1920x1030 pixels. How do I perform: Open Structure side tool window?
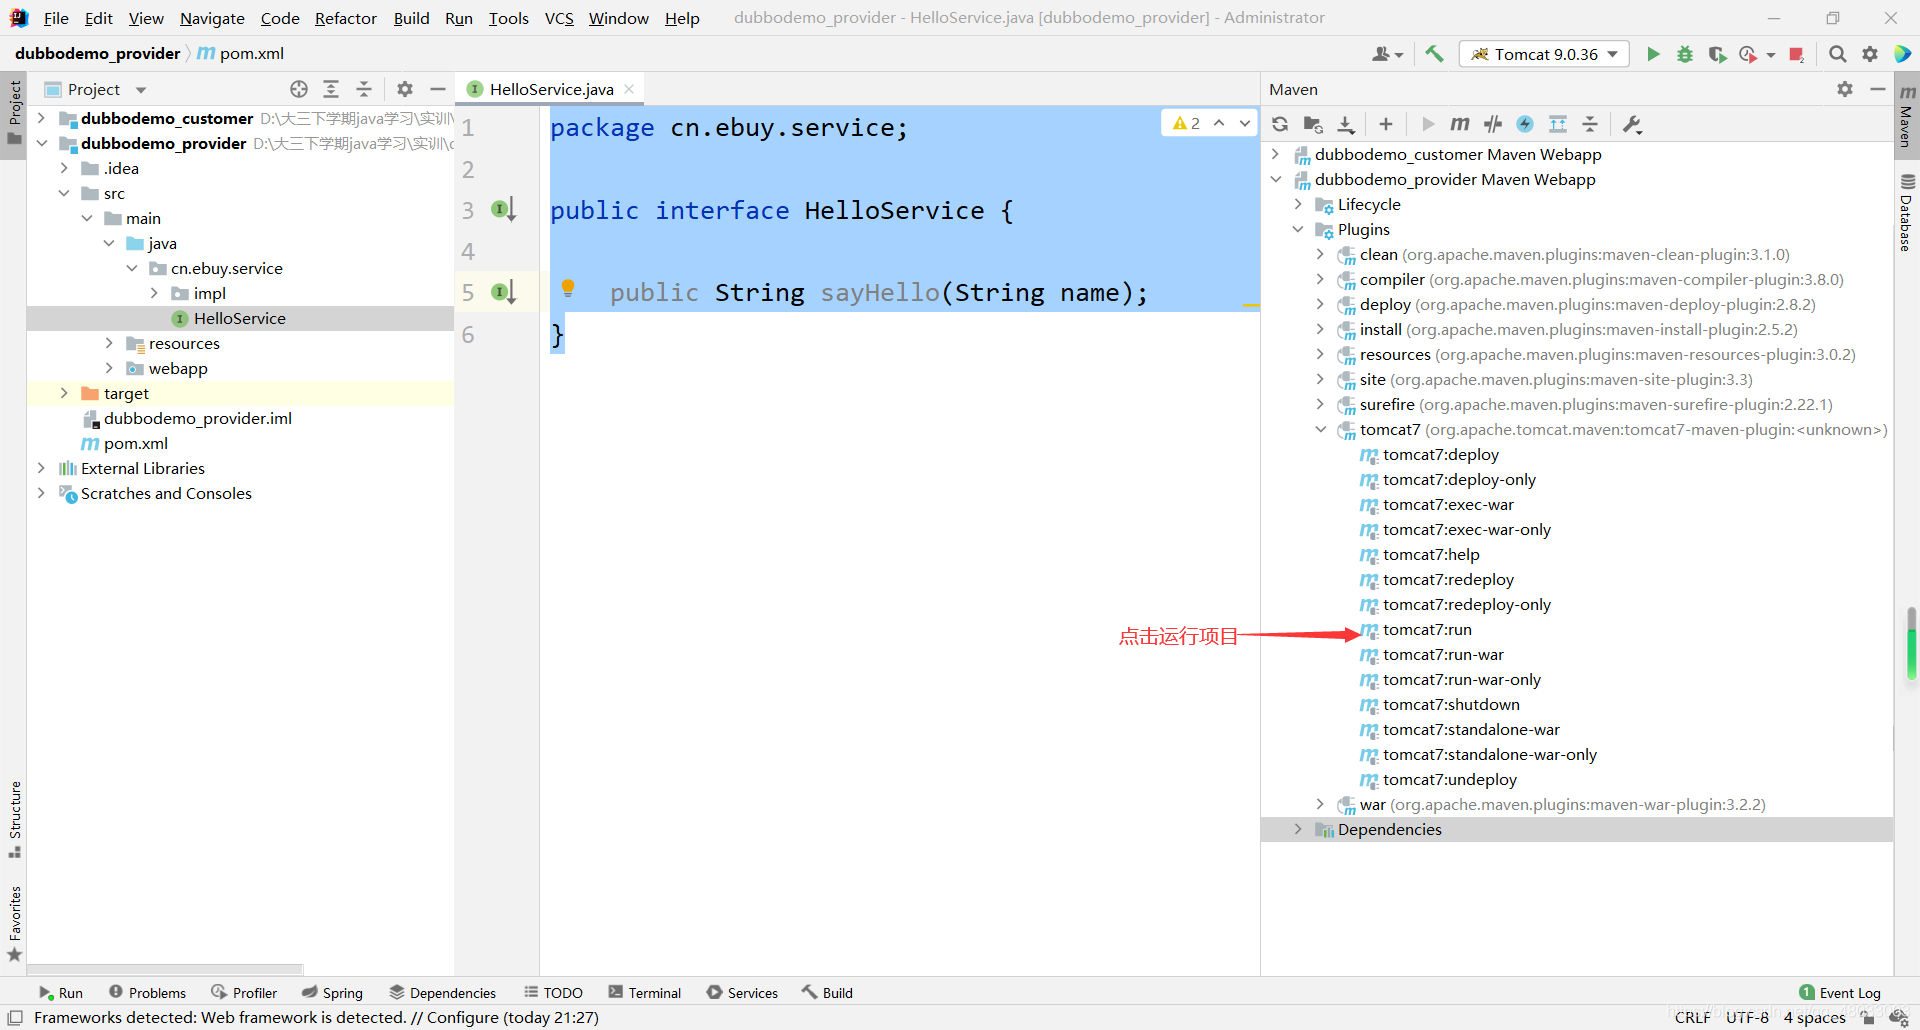(x=14, y=818)
